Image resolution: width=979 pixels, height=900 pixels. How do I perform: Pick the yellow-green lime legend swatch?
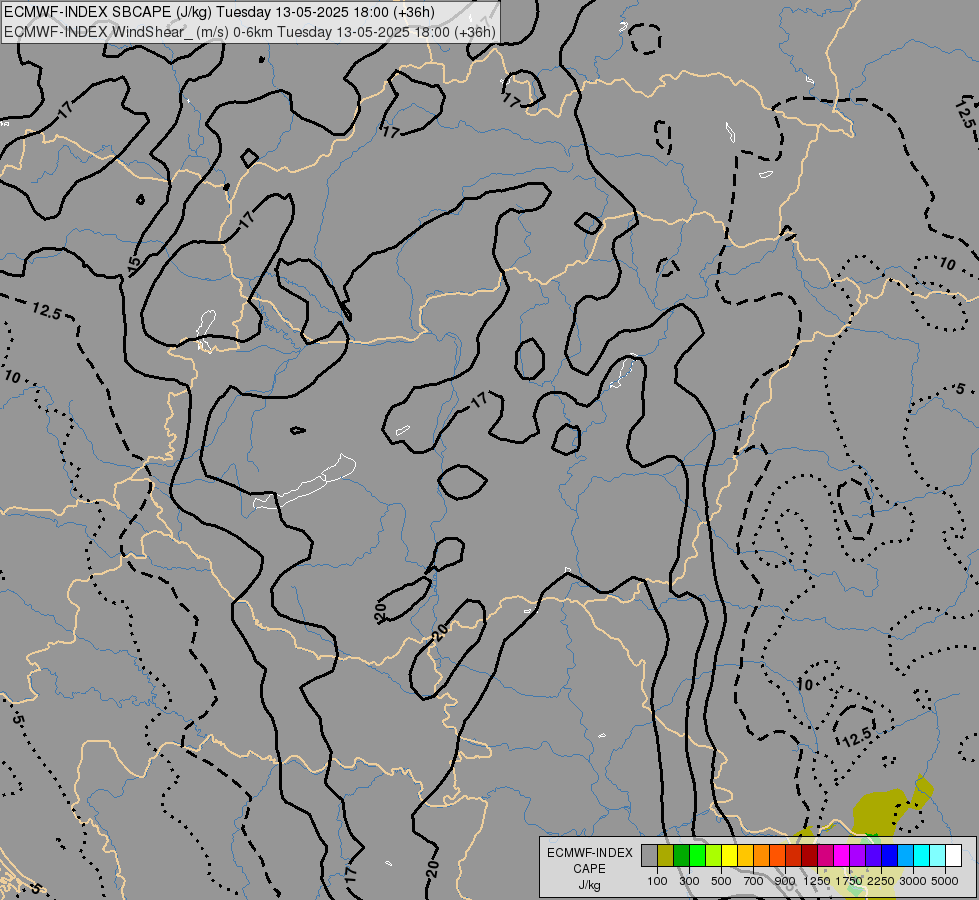tap(714, 855)
